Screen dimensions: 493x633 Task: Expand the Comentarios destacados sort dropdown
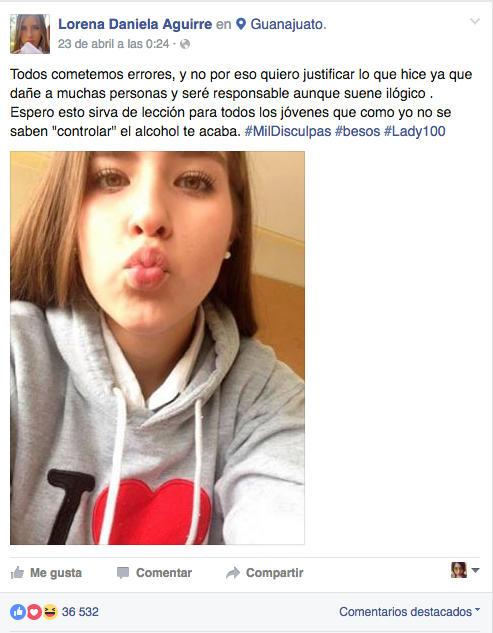pyautogui.click(x=409, y=612)
